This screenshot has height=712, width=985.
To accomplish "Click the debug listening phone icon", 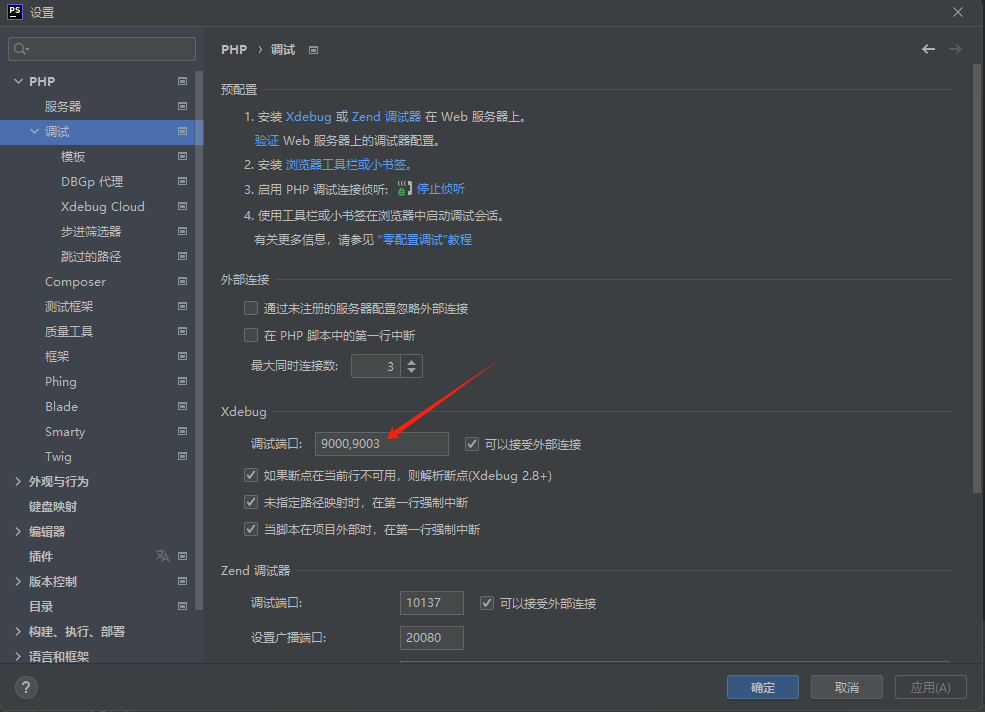I will coord(405,189).
